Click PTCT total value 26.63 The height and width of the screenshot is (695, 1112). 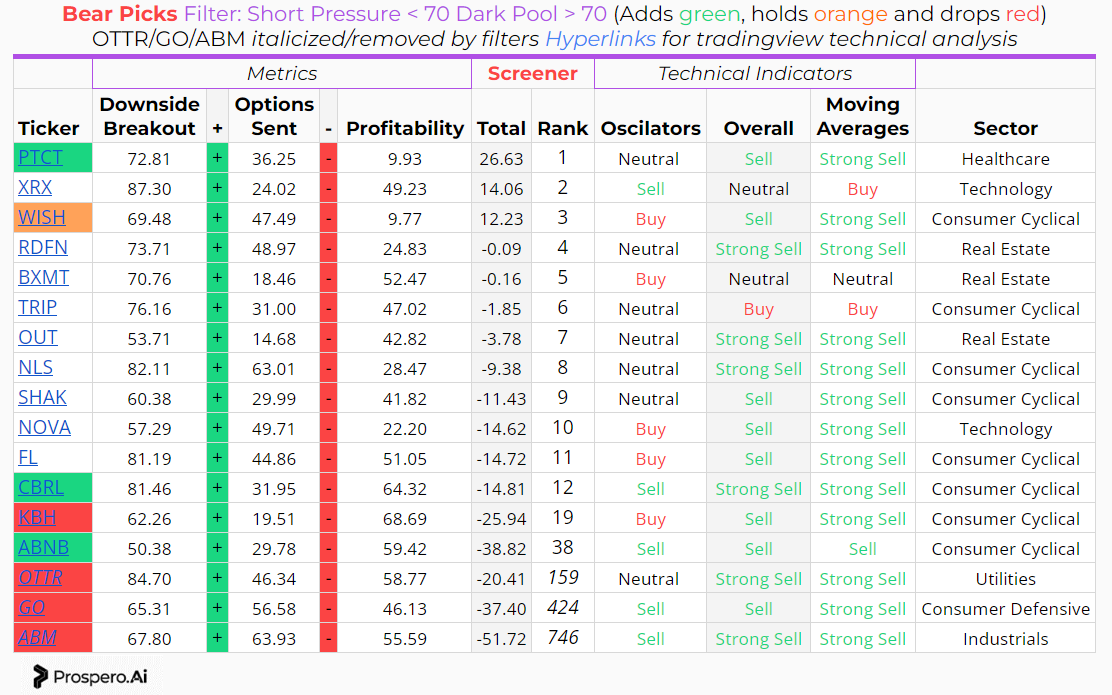tap(501, 159)
